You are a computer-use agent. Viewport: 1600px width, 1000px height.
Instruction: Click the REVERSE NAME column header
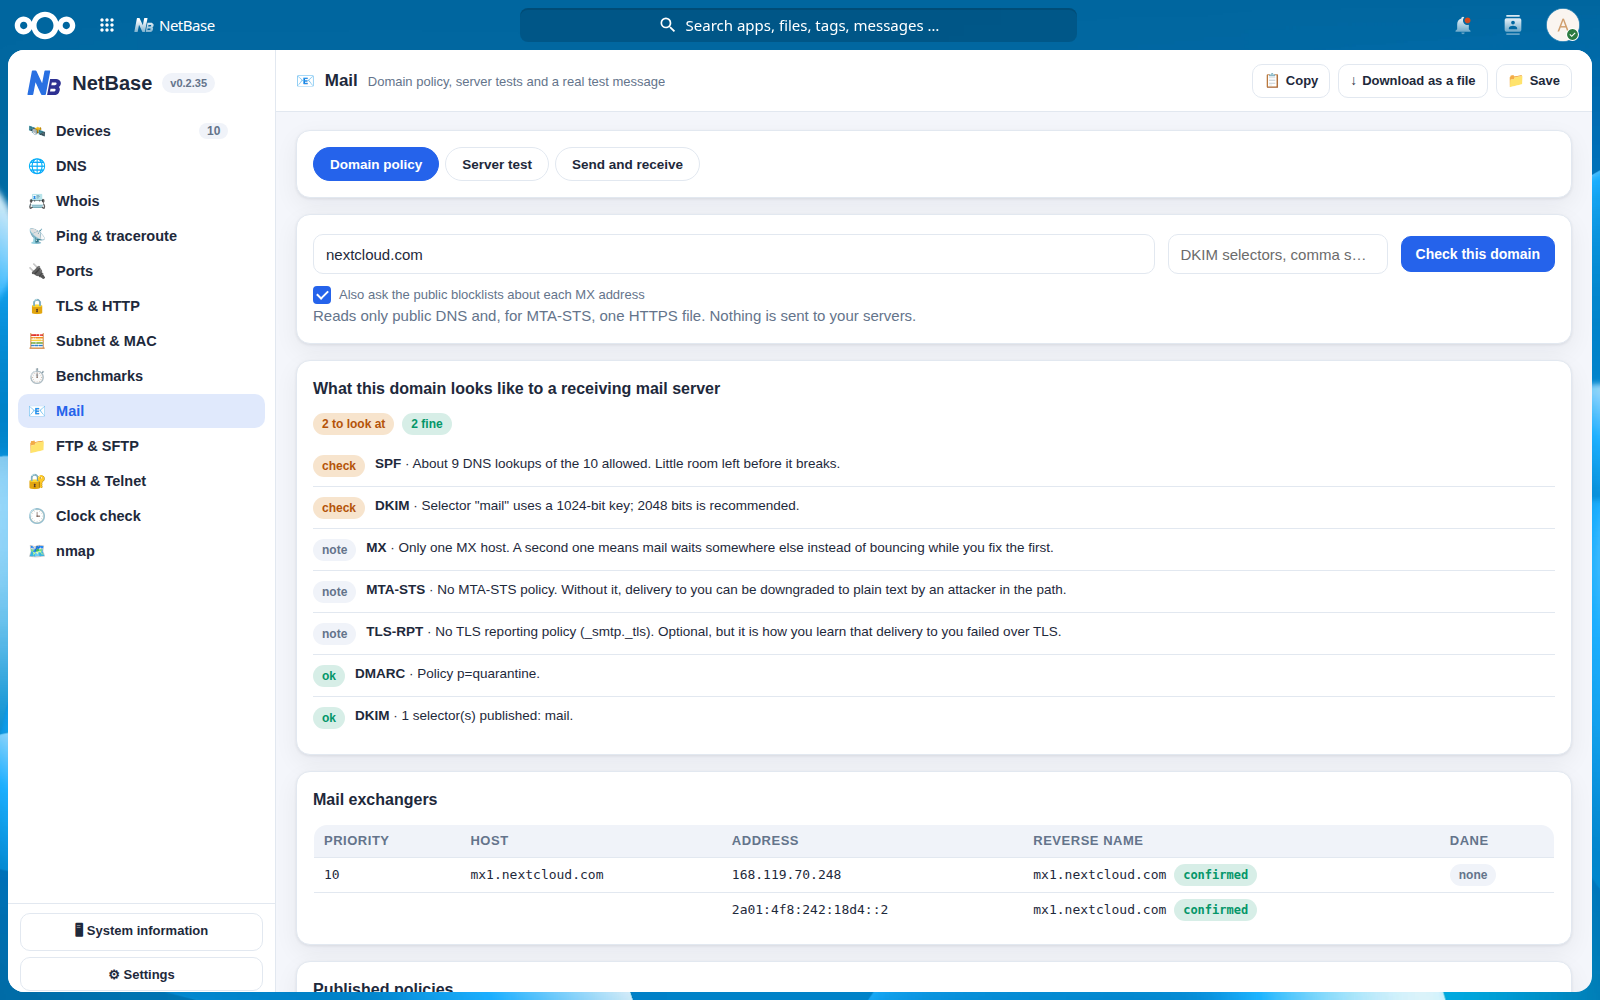click(x=1088, y=841)
